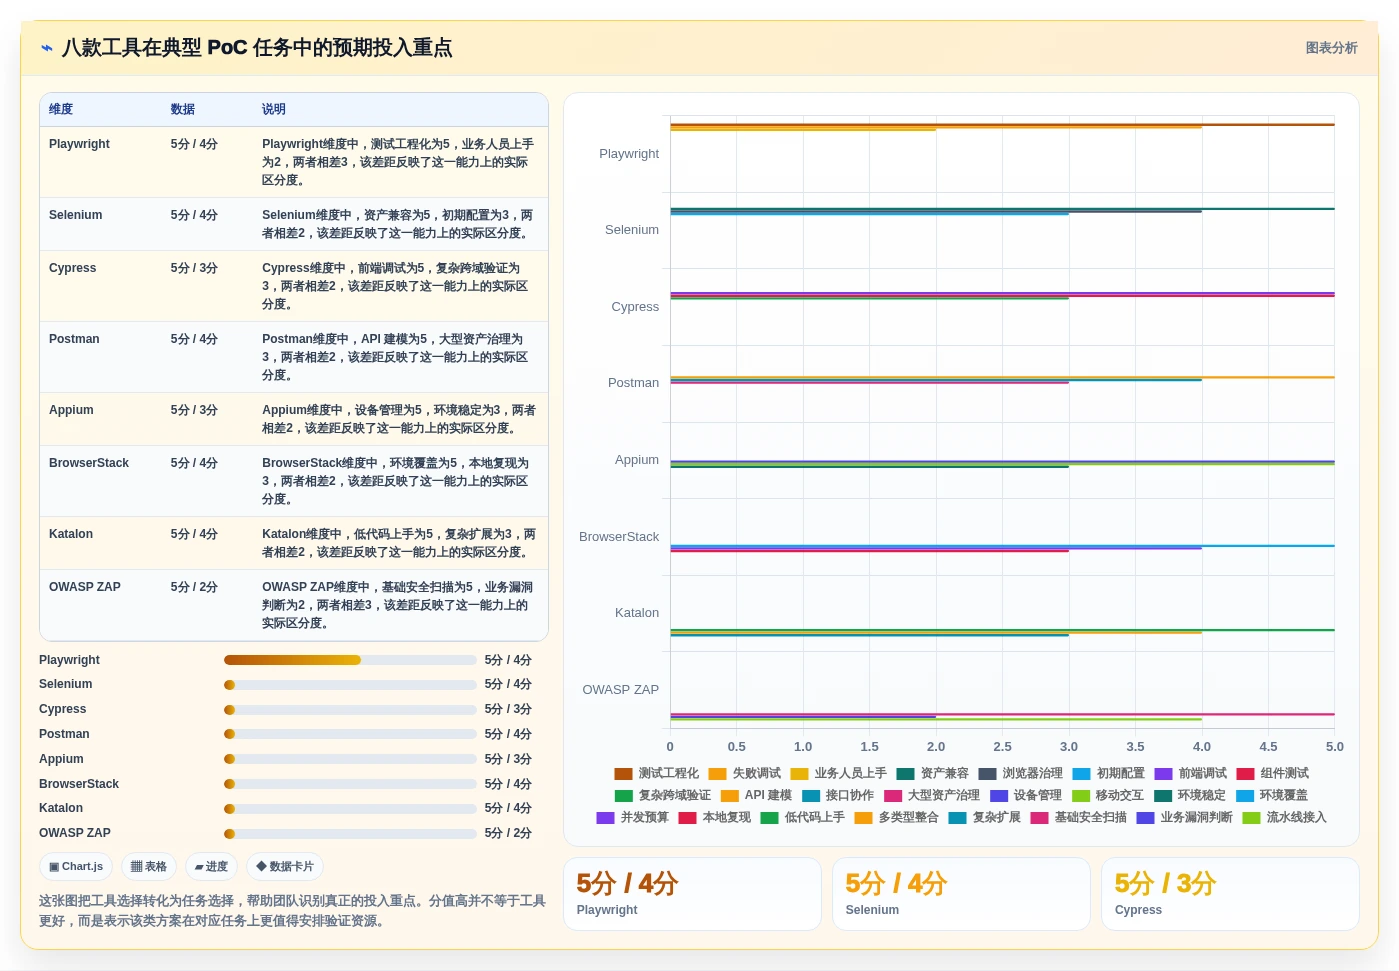Click the 并发预算 legend swatch

[605, 817]
